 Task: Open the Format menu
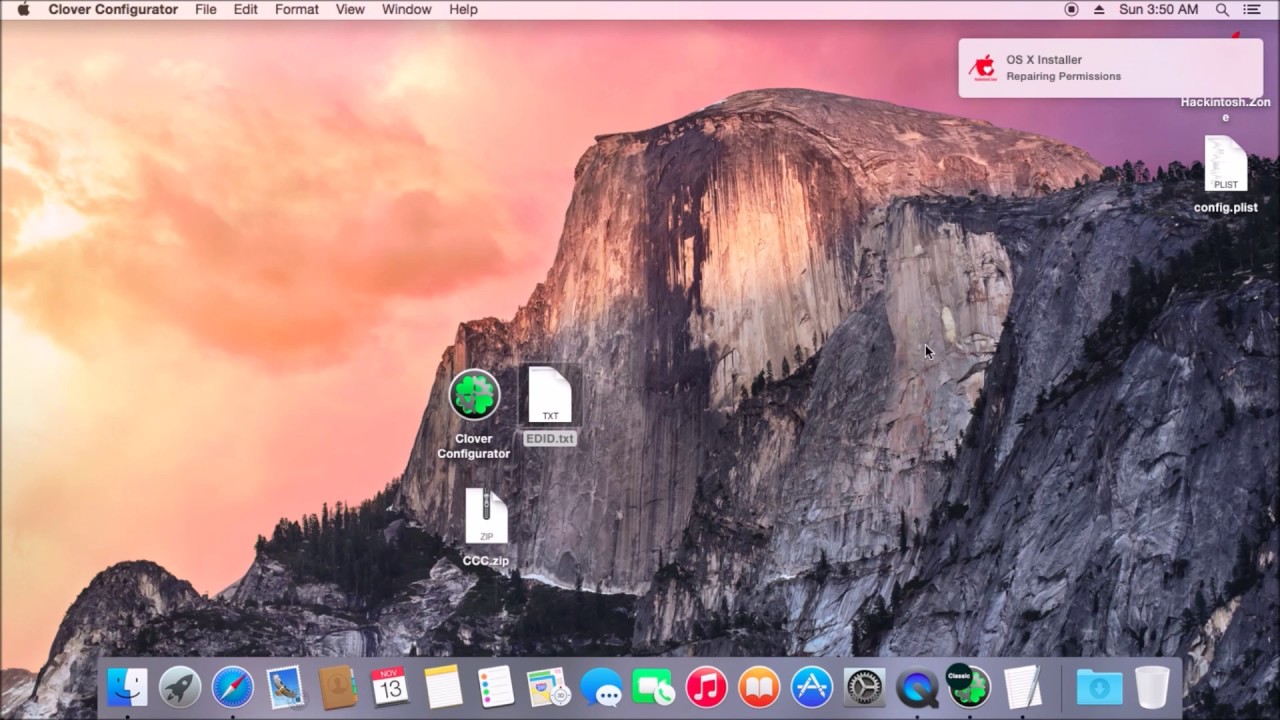[297, 9]
